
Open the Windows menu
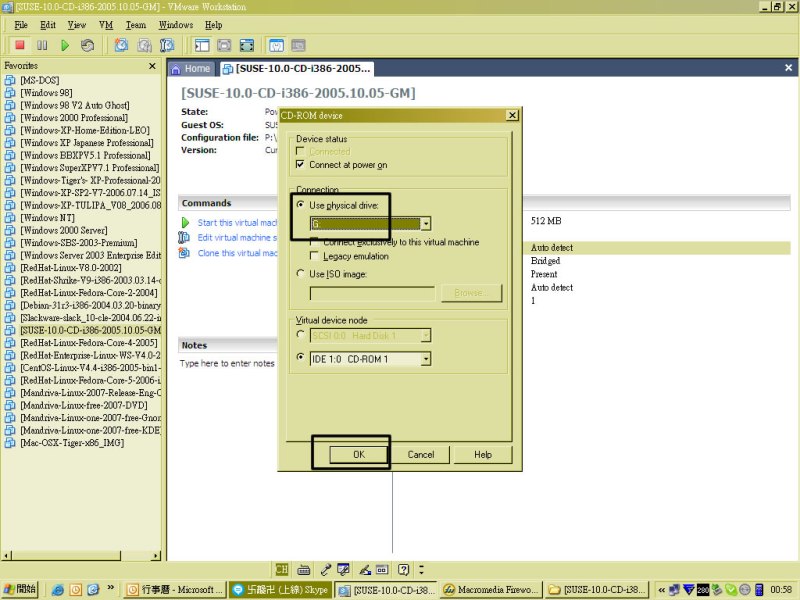pos(176,25)
